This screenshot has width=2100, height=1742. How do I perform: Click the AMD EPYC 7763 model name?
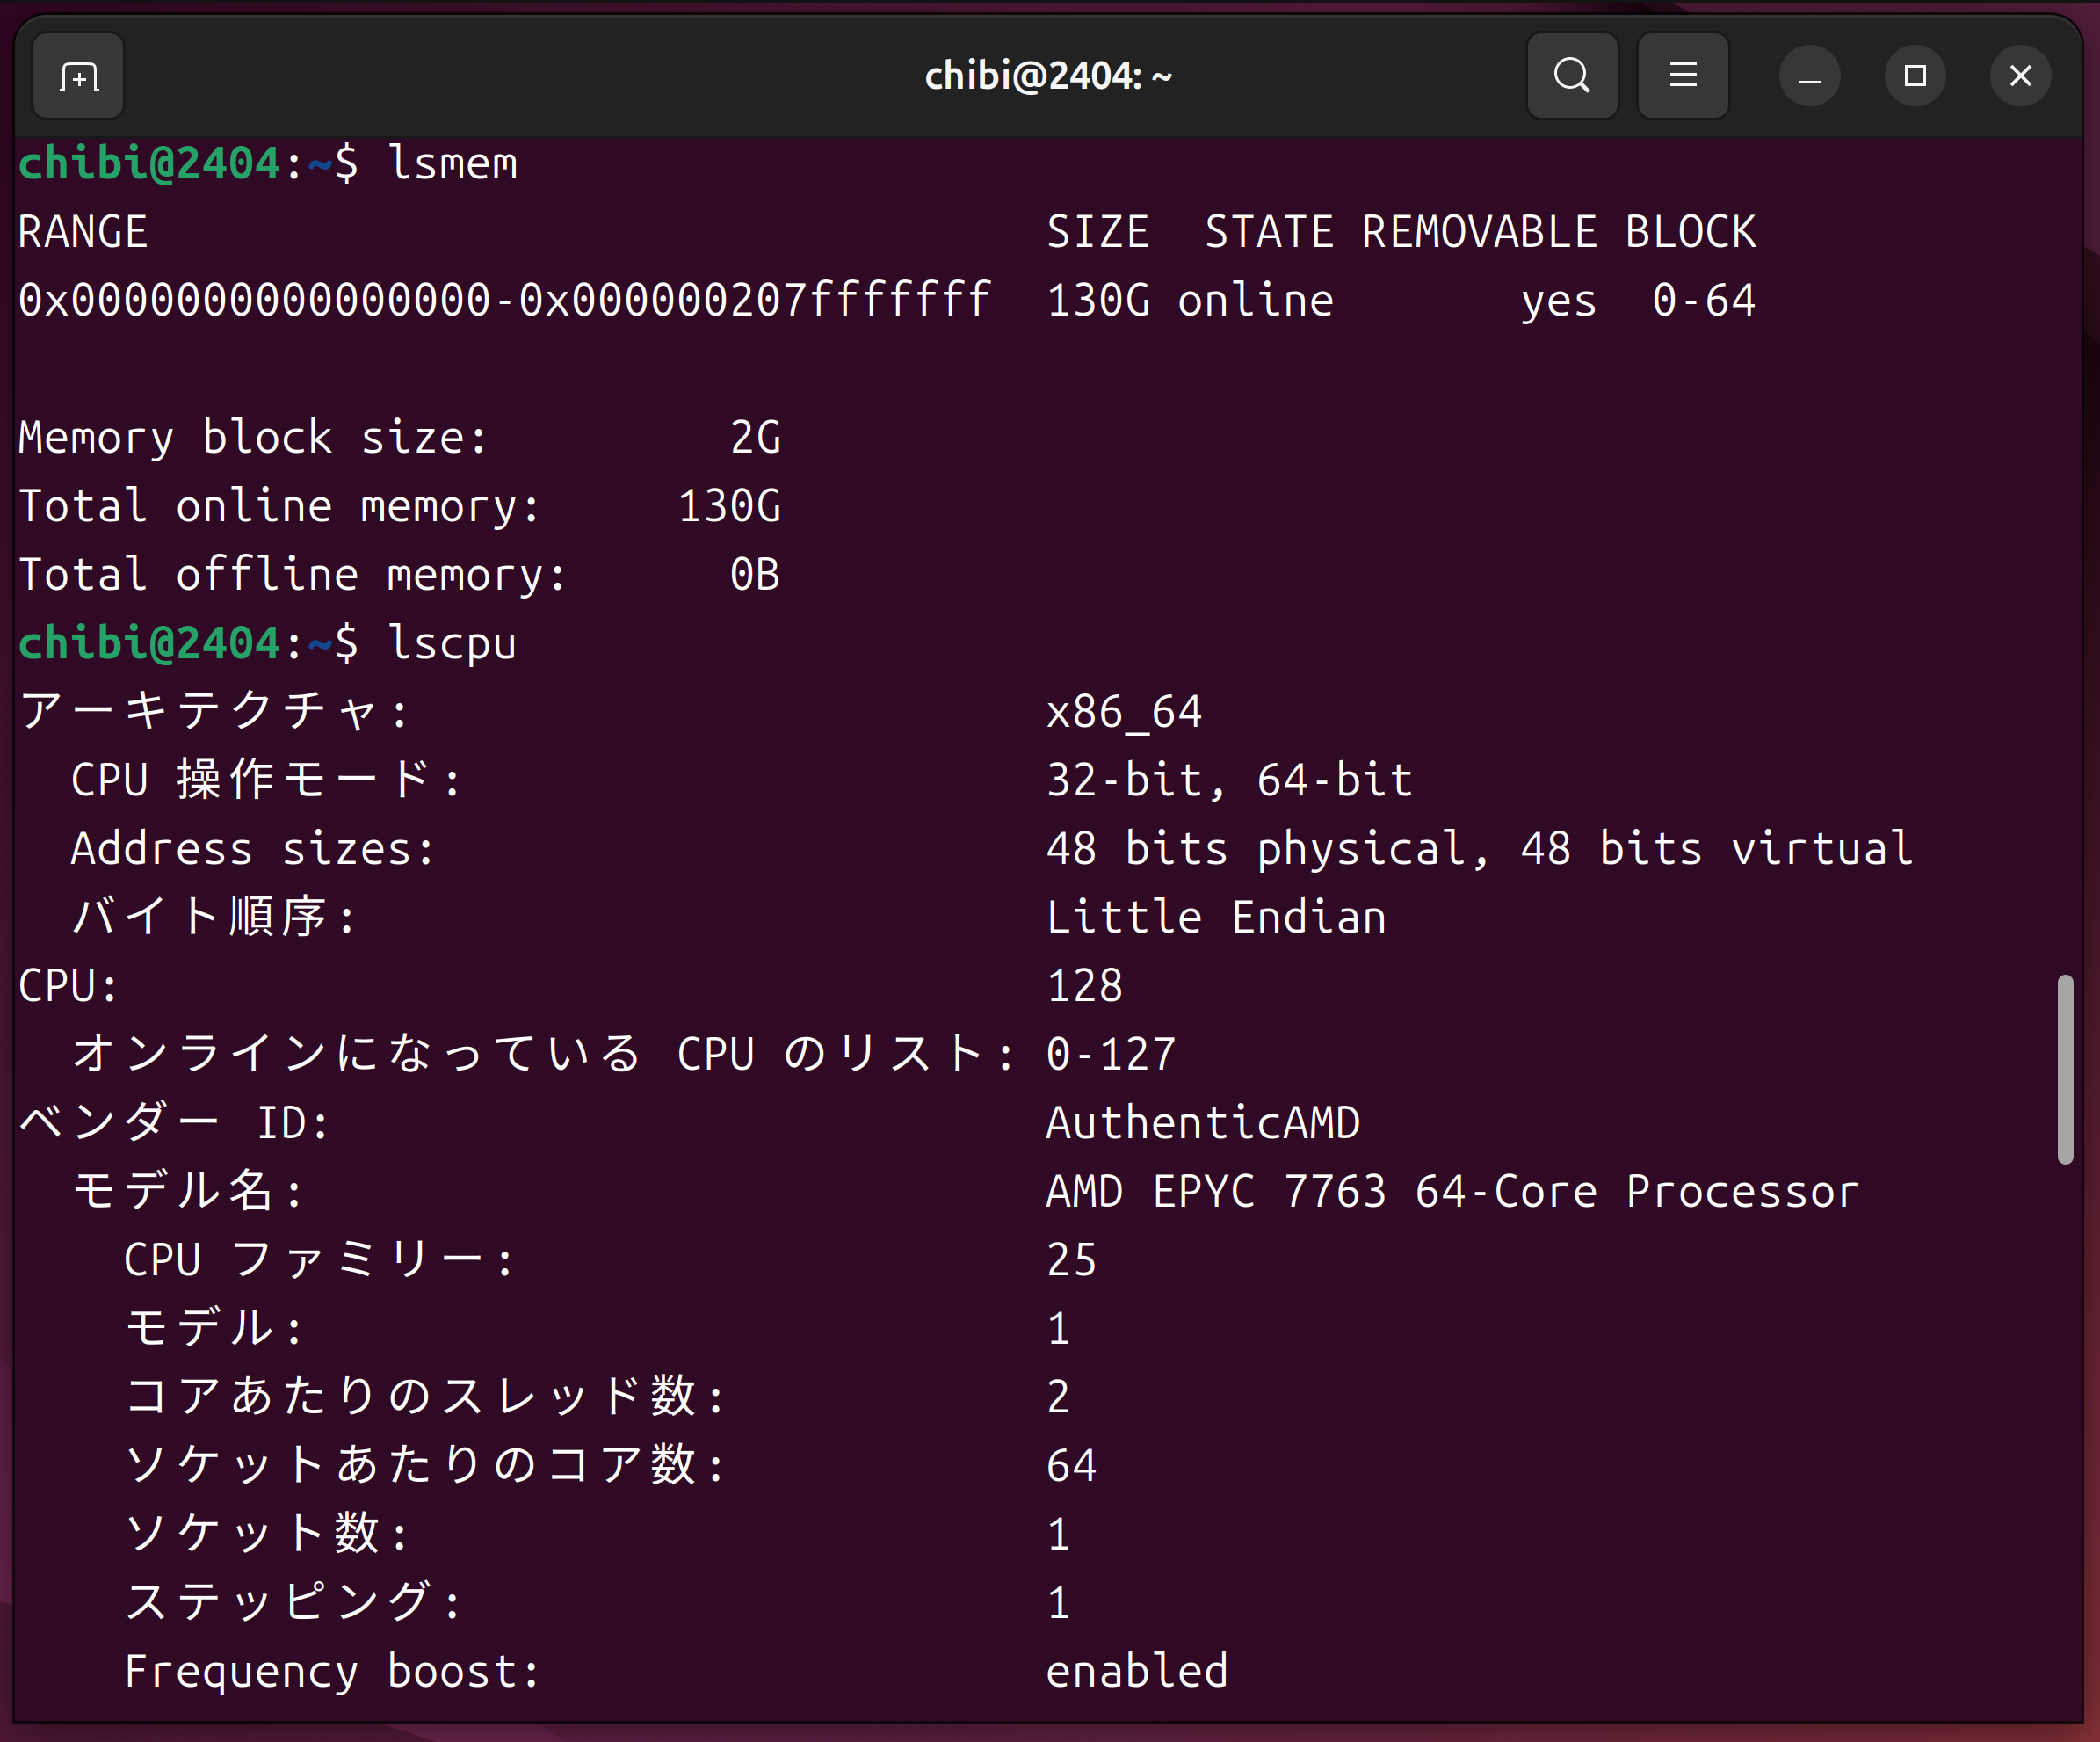(1451, 1191)
